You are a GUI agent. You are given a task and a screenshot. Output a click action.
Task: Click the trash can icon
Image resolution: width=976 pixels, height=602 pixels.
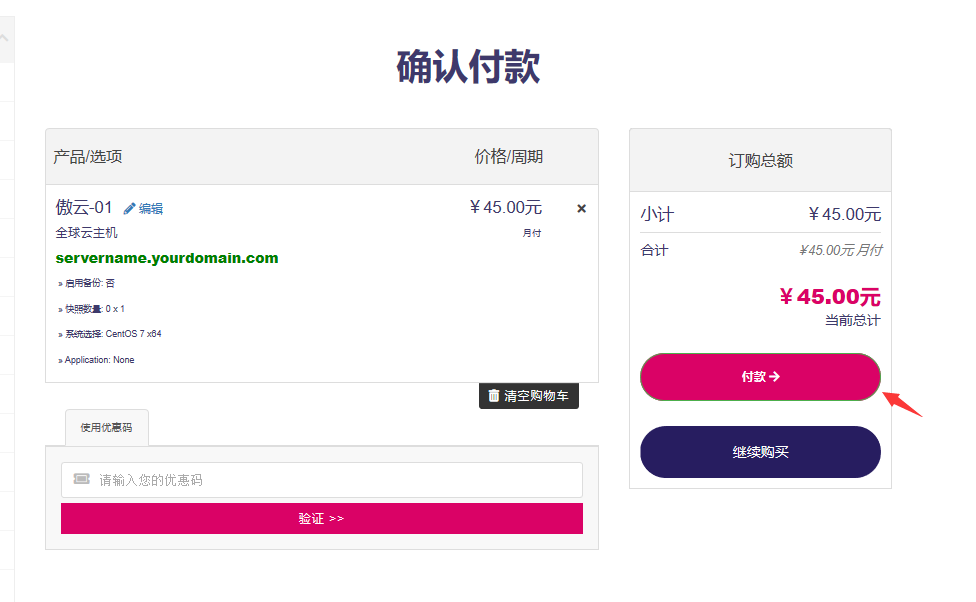pyautogui.click(x=494, y=396)
